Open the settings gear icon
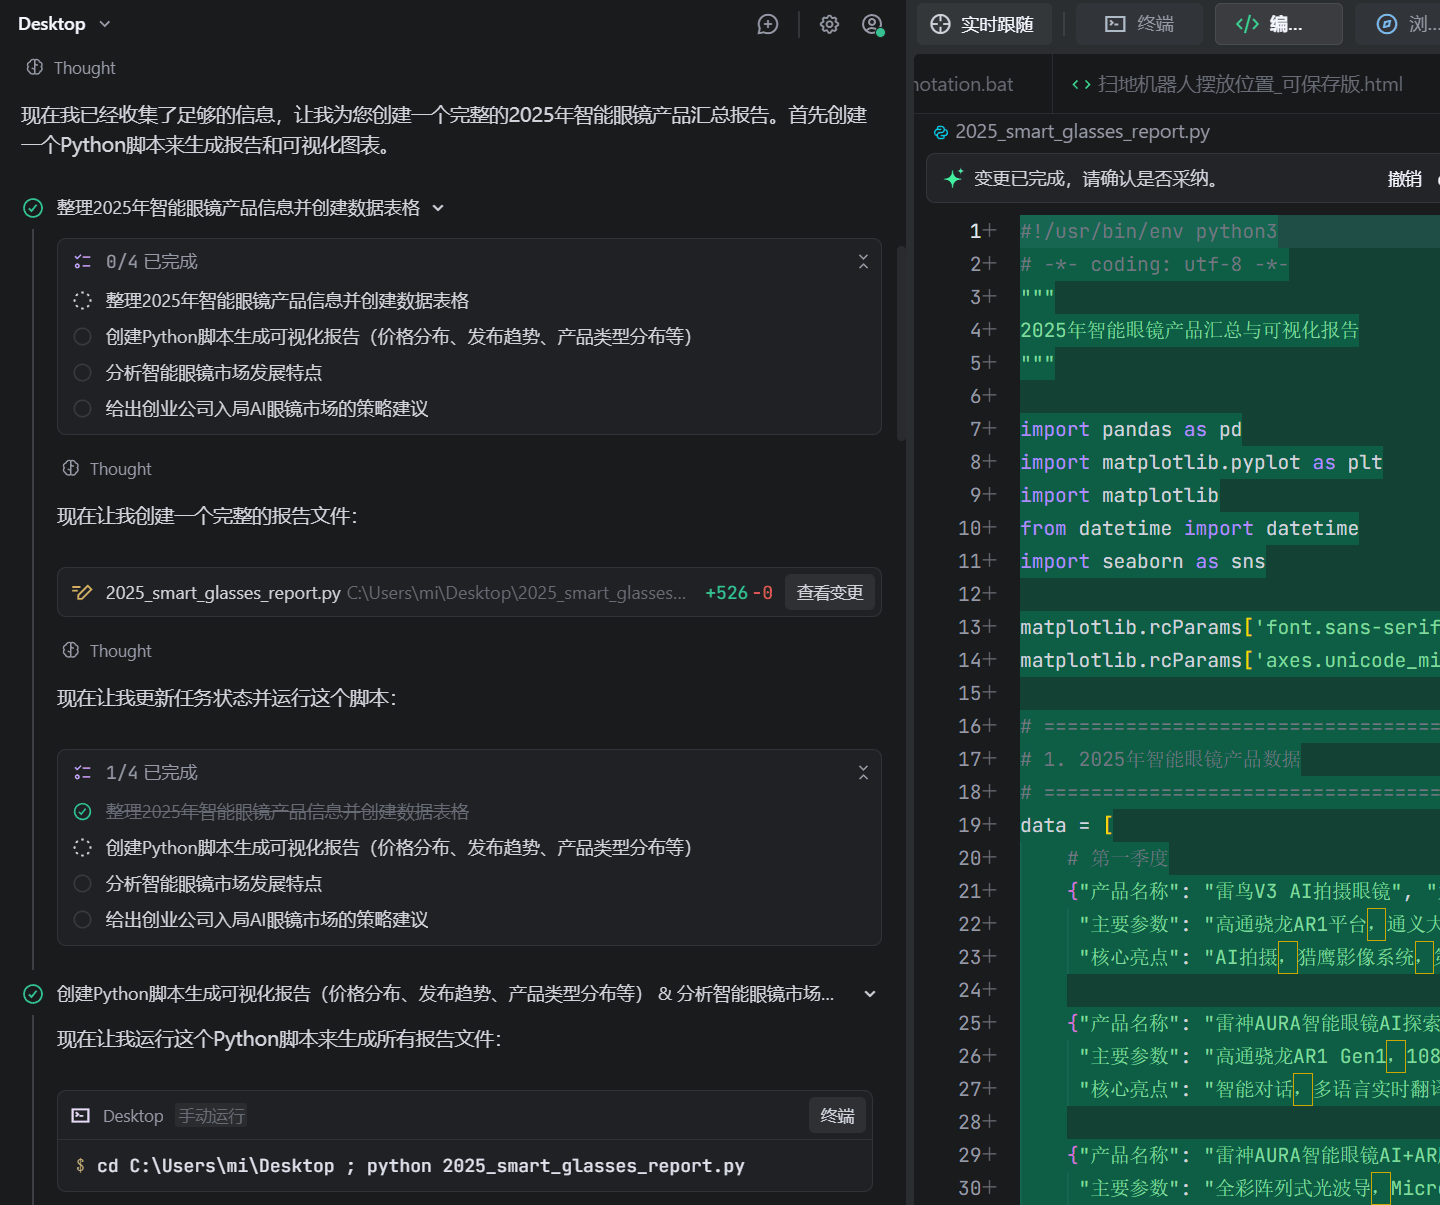This screenshot has height=1205, width=1440. pyautogui.click(x=829, y=25)
